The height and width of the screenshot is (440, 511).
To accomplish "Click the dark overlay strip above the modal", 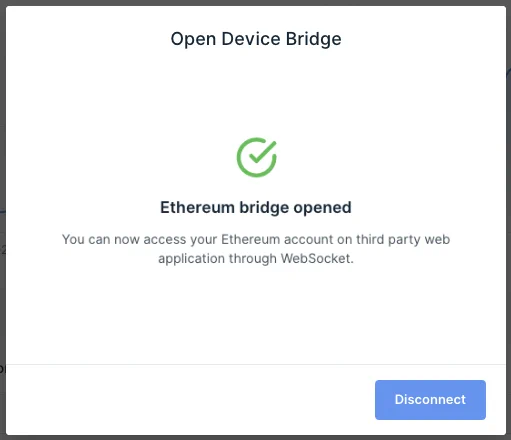I will [x=255, y=3].
